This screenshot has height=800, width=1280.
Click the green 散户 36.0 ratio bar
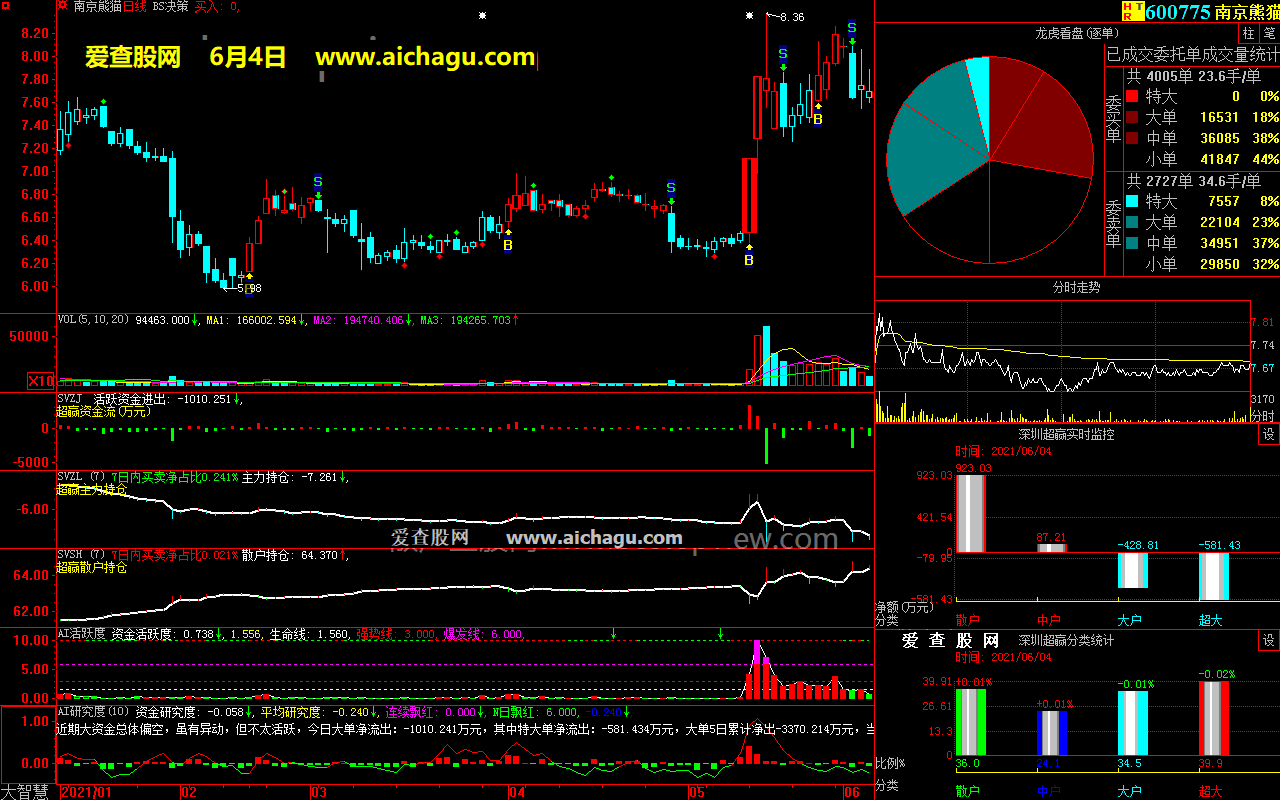pyautogui.click(x=971, y=721)
